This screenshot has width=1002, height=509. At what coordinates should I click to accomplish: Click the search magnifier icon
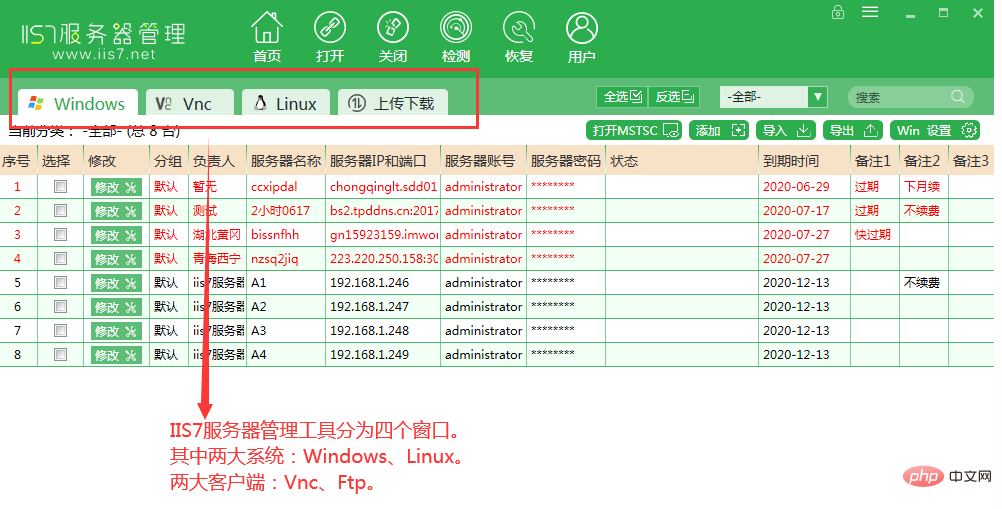pos(957,96)
